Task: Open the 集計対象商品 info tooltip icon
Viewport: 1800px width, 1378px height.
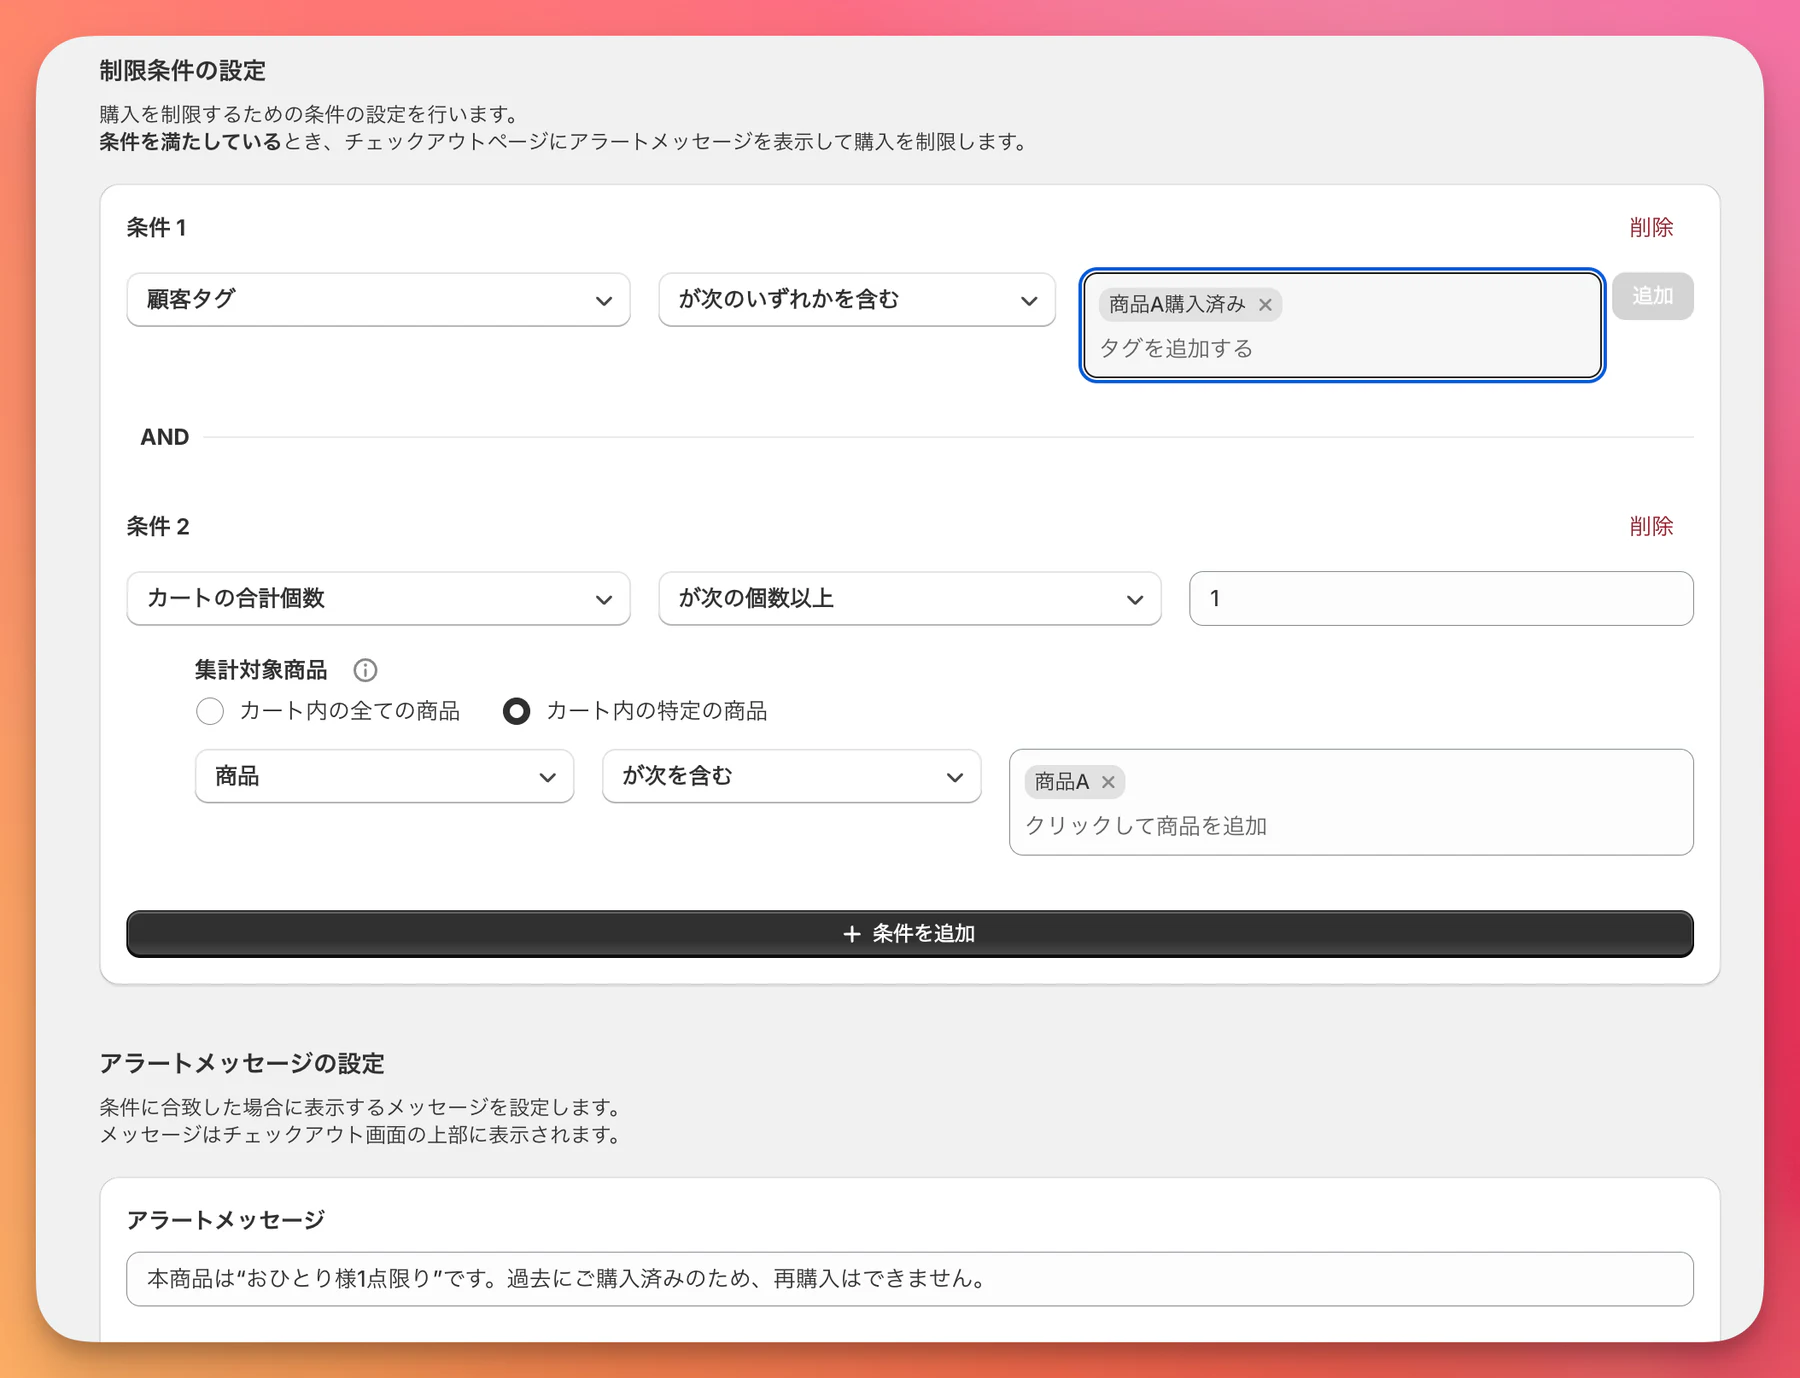Action: point(365,670)
